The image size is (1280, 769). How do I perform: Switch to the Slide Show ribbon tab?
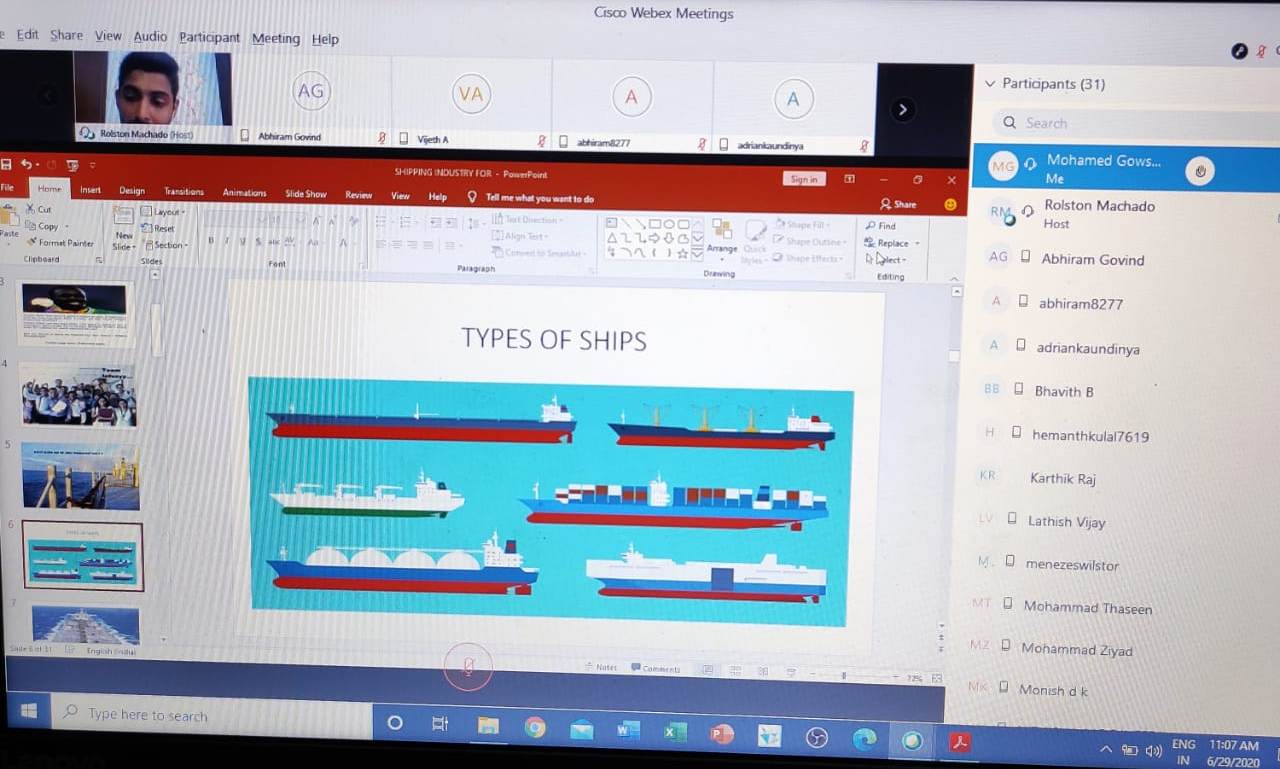coord(305,193)
